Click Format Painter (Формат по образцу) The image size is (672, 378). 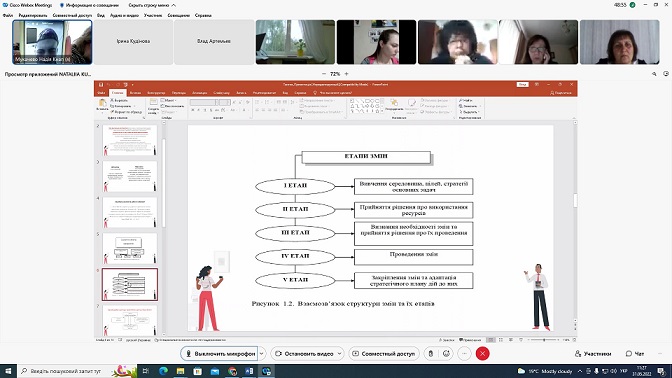click(x=126, y=112)
